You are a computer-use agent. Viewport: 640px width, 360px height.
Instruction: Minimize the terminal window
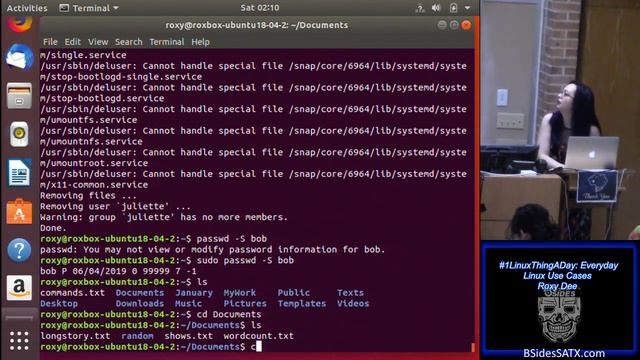click(x=442, y=25)
